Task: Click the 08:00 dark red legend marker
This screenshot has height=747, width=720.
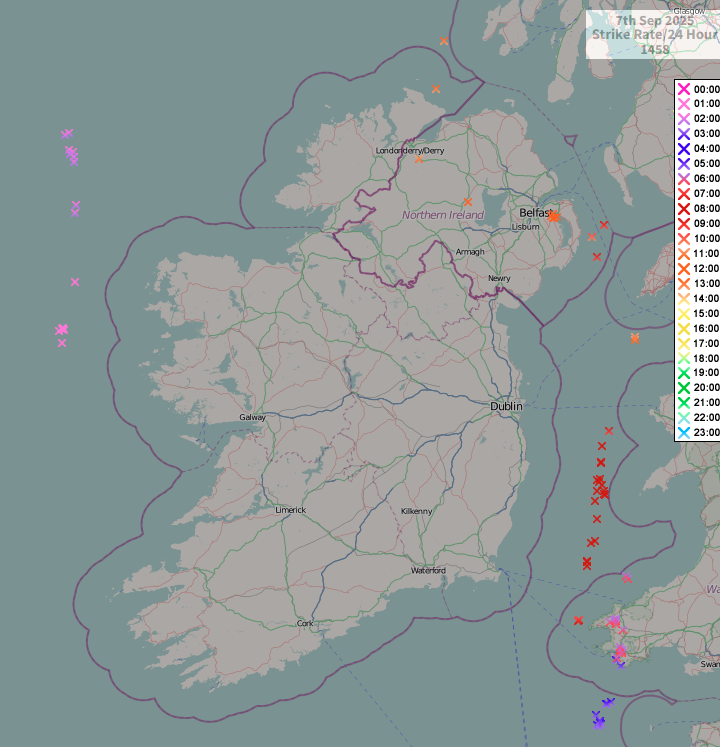Action: [684, 209]
